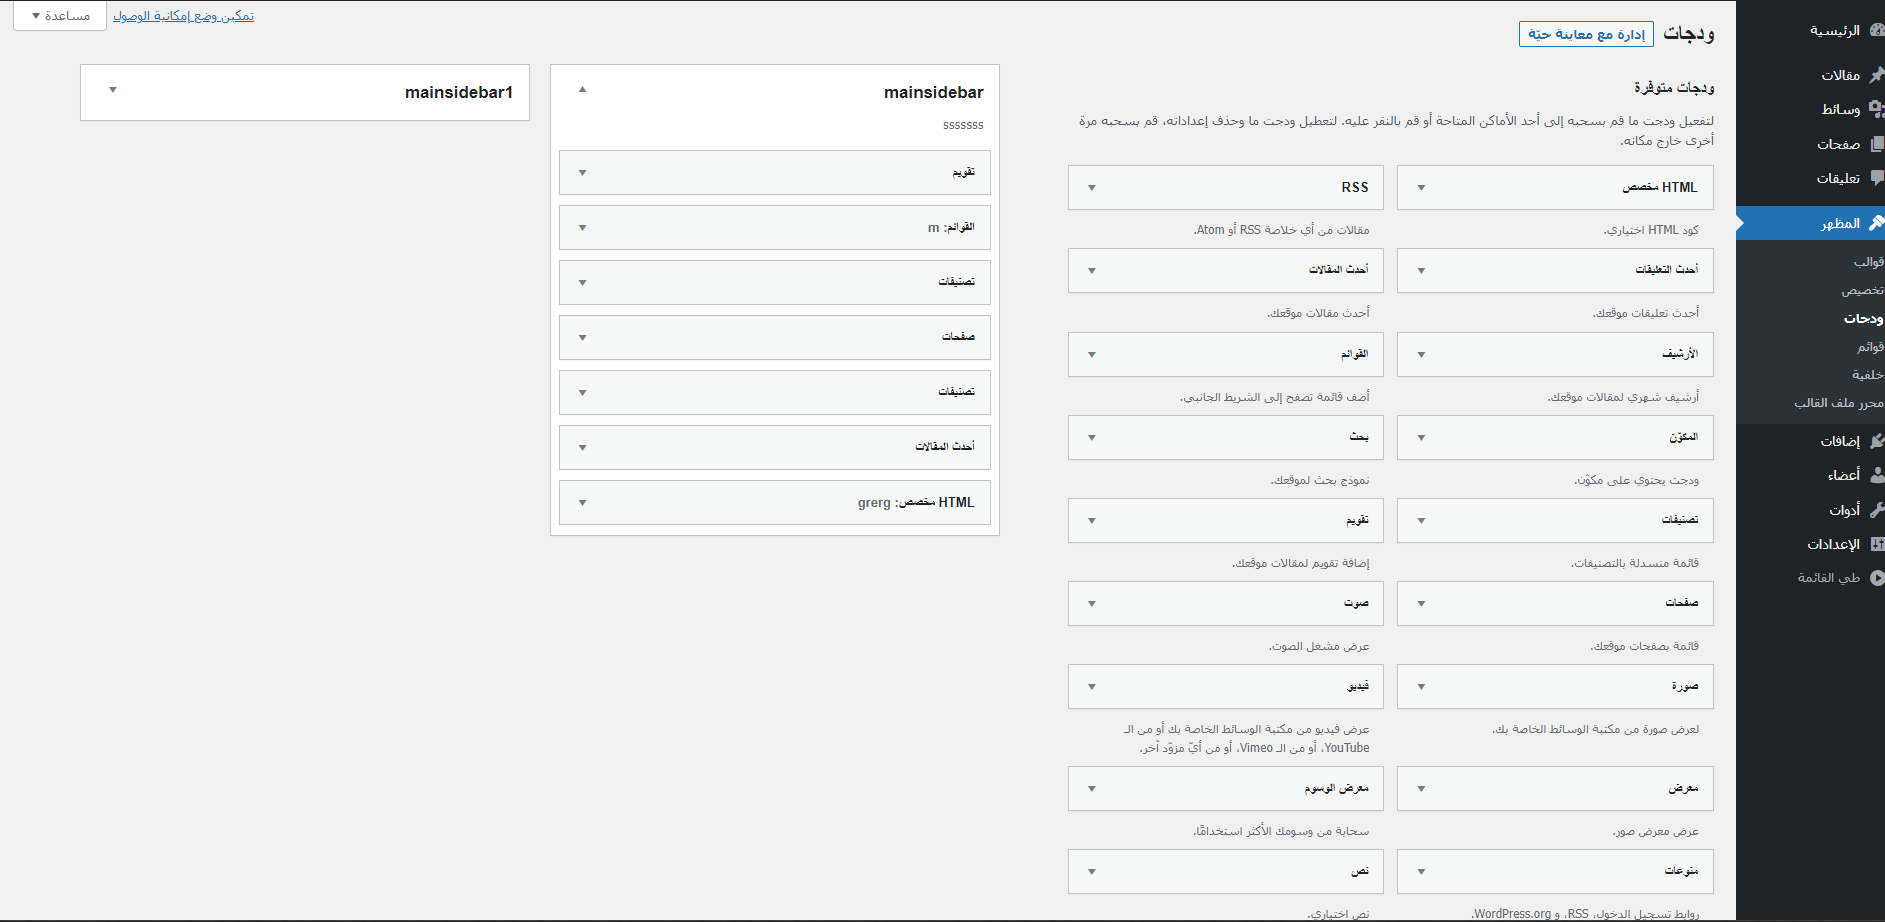
Task: Click the إضافات plugins icon
Action: [1877, 441]
